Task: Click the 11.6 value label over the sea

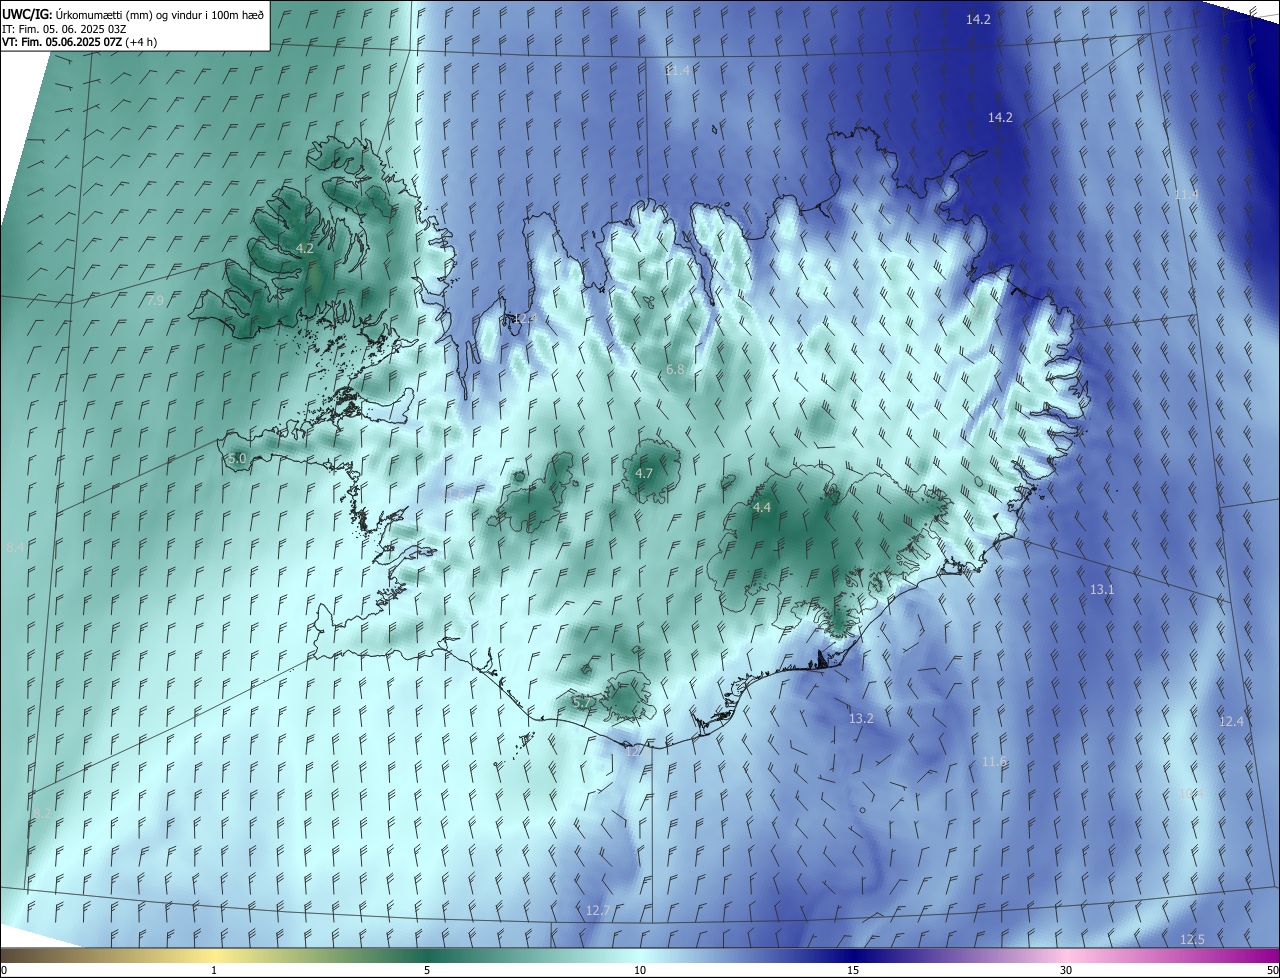Action: pyautogui.click(x=994, y=761)
